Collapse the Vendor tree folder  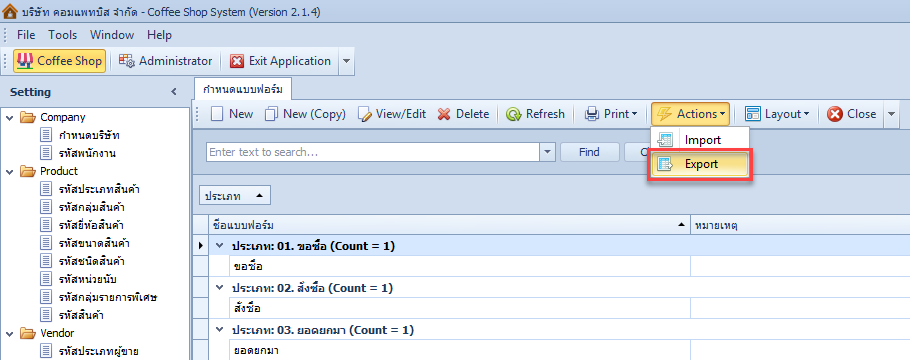click(x=9, y=333)
